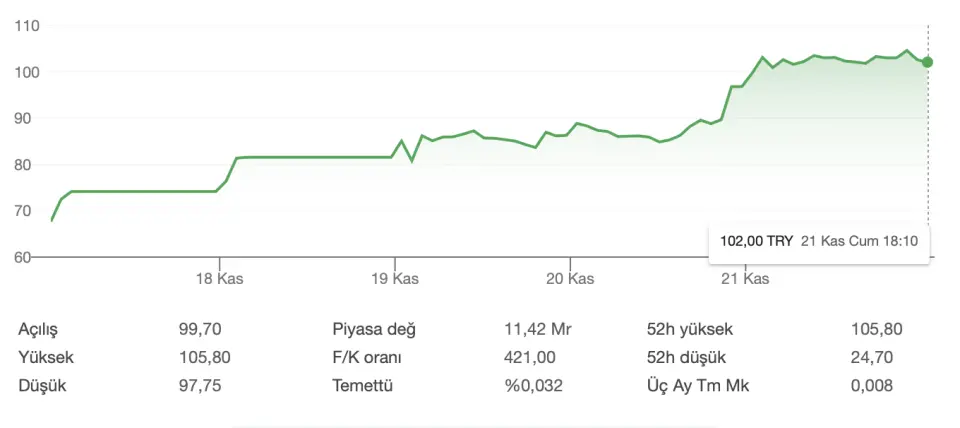Click the Piyasa değ label
960x428 pixels.
click(373, 328)
